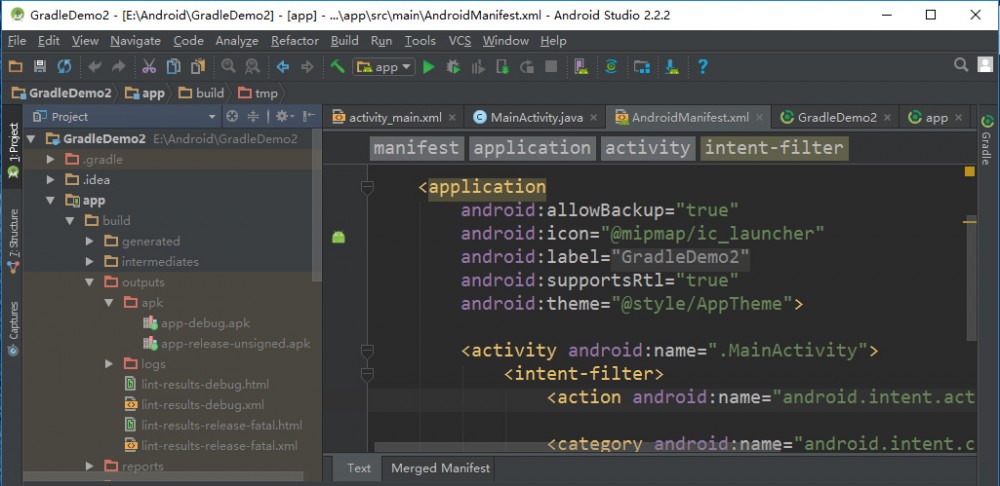Screen dimensions: 1000x486
Task: Expand the logs folder
Action: (x=110, y=364)
